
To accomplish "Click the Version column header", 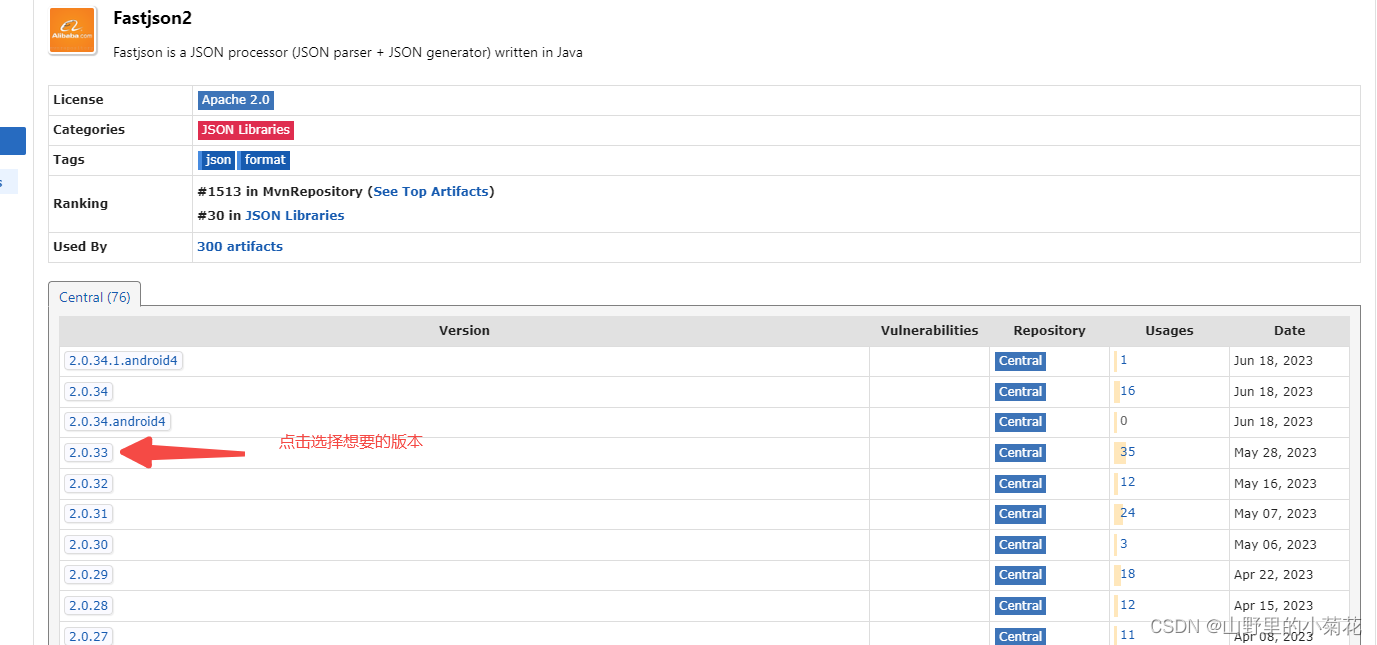I will (x=465, y=331).
